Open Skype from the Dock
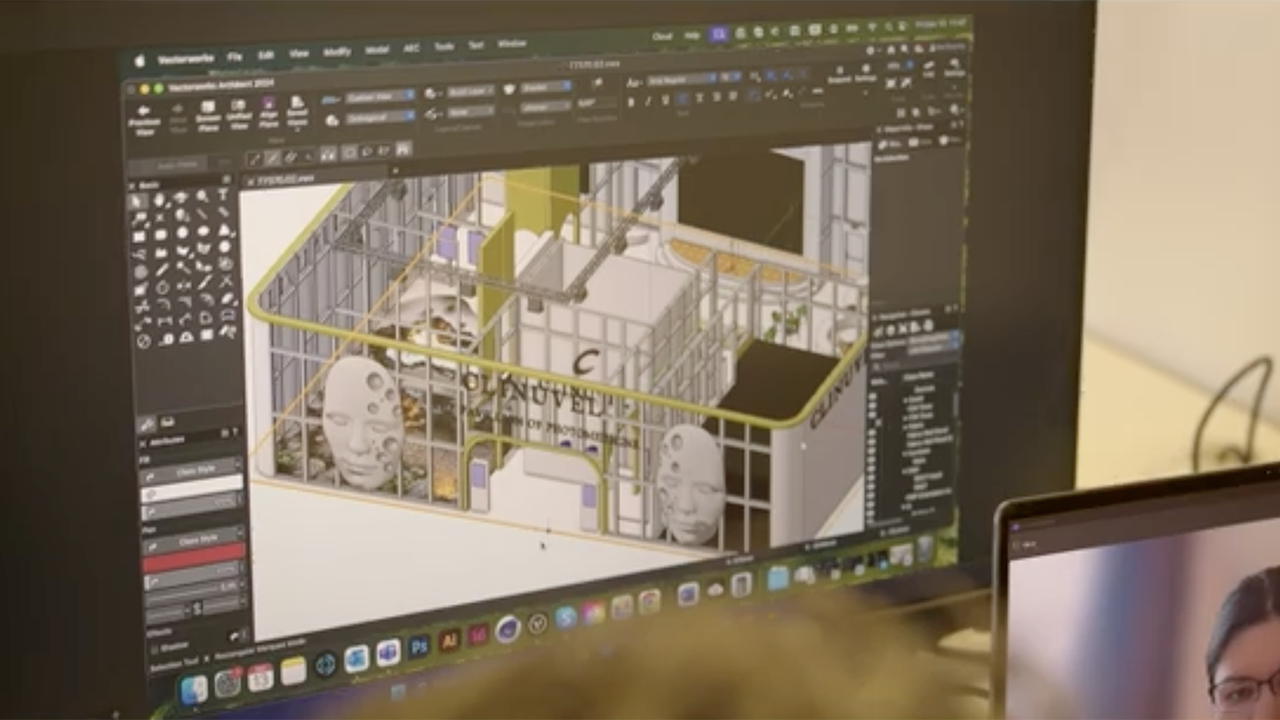The width and height of the screenshot is (1280, 720). pyautogui.click(x=566, y=616)
